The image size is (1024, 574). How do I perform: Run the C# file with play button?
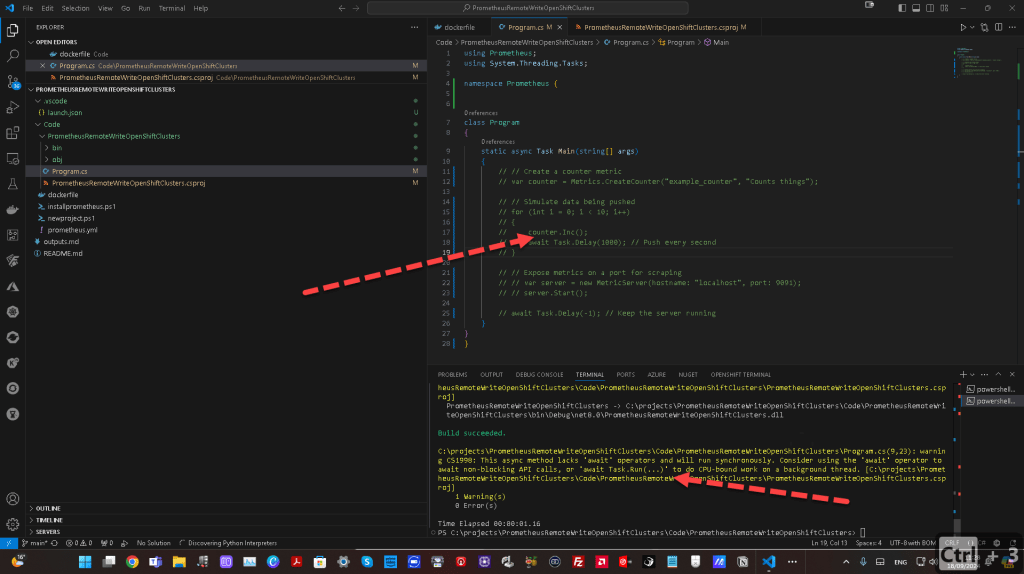(x=963, y=27)
